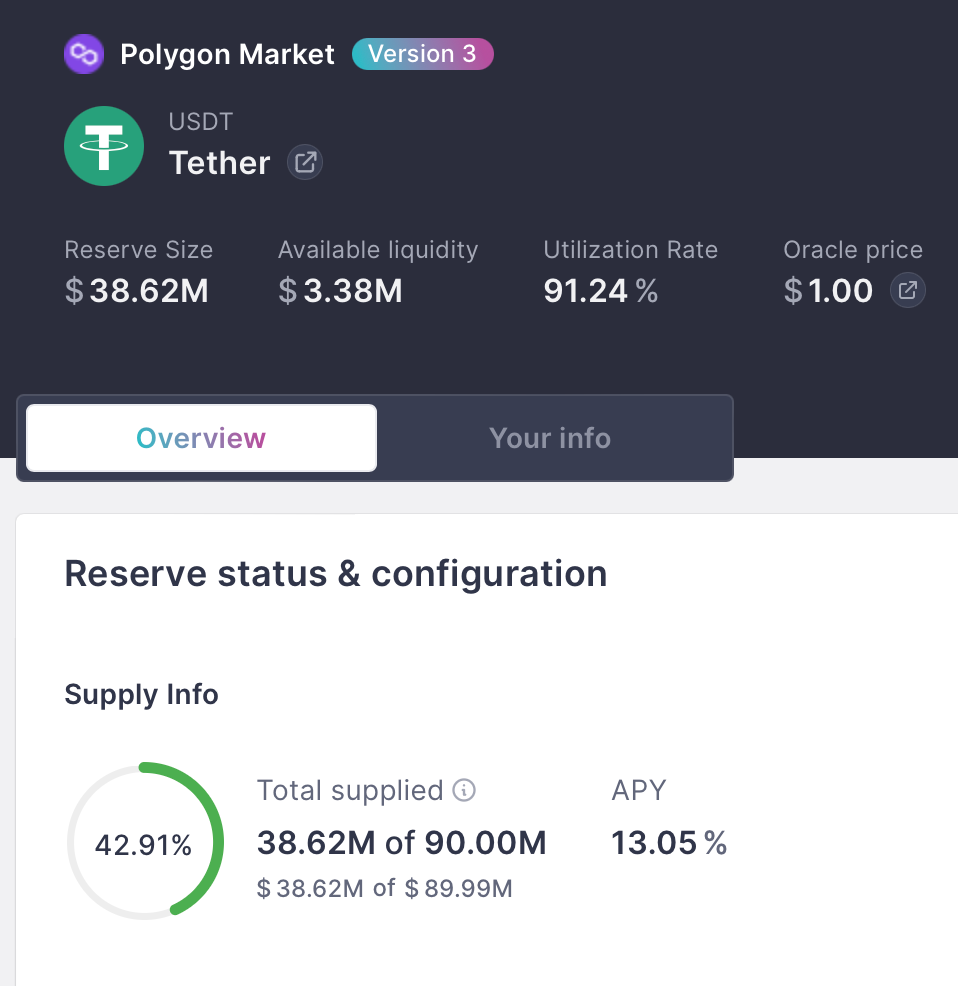
Task: Click the Supply Info section header
Action: click(141, 694)
